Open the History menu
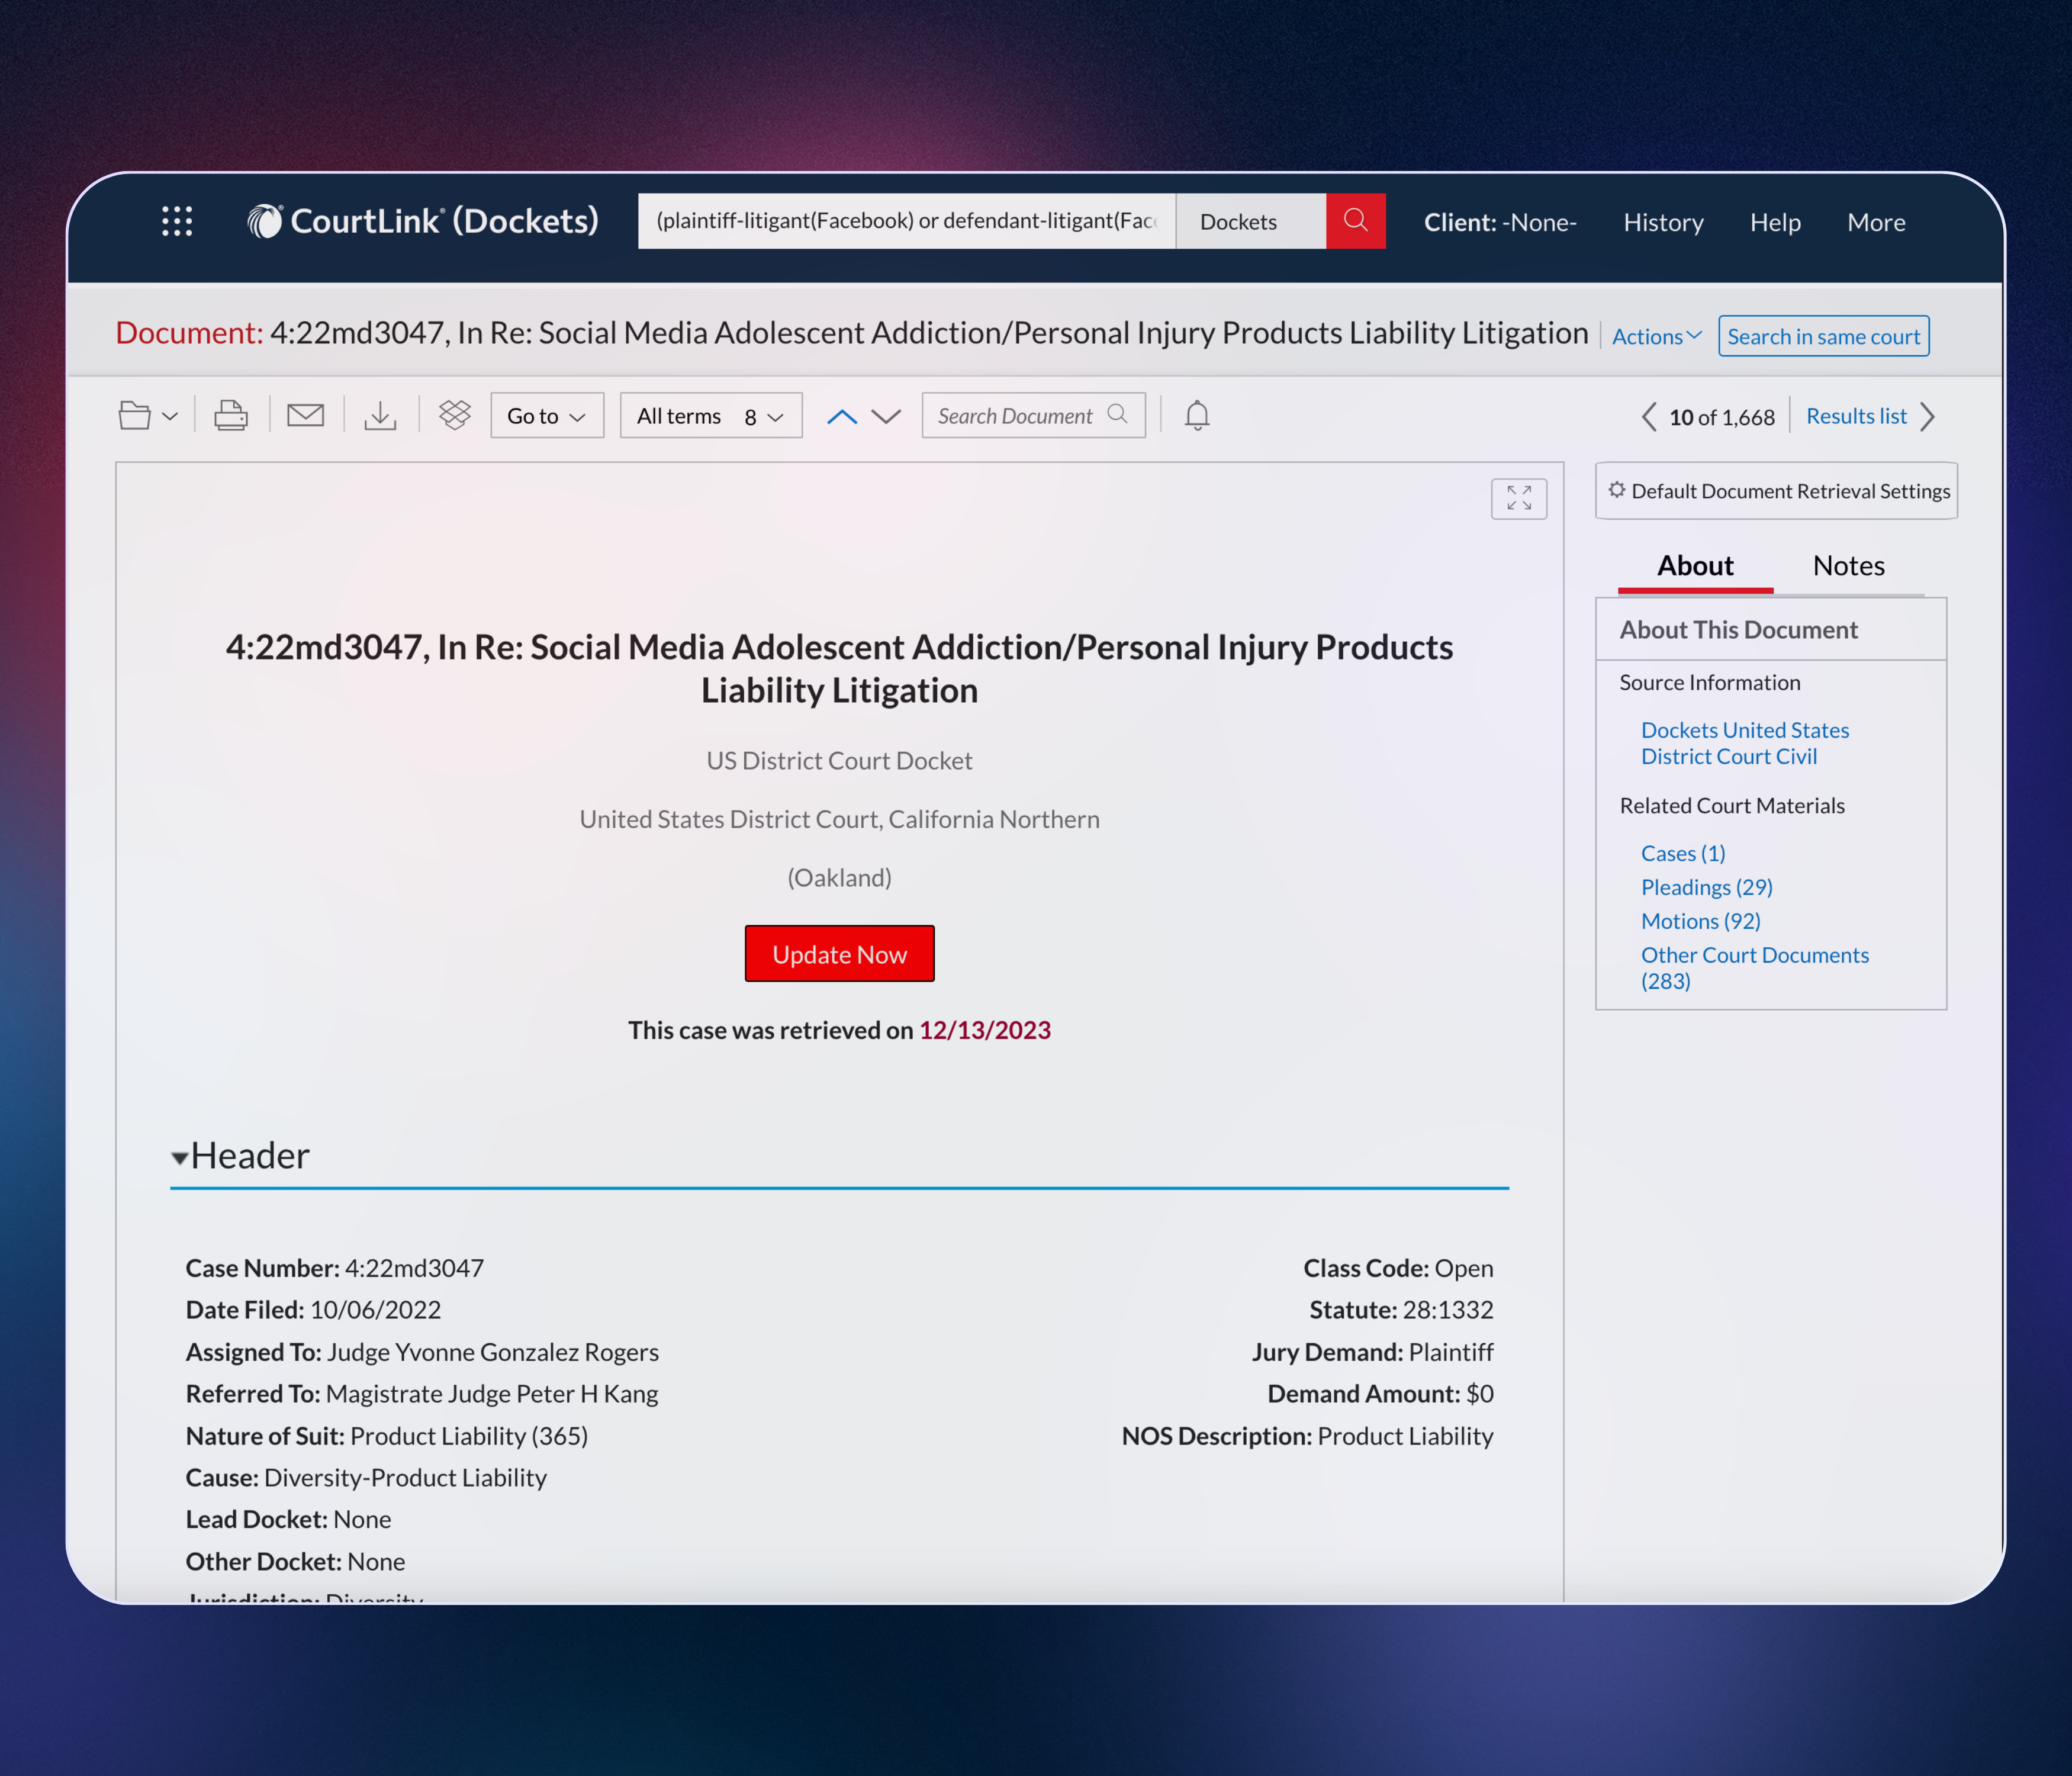Viewport: 2072px width, 1776px height. click(x=1663, y=222)
